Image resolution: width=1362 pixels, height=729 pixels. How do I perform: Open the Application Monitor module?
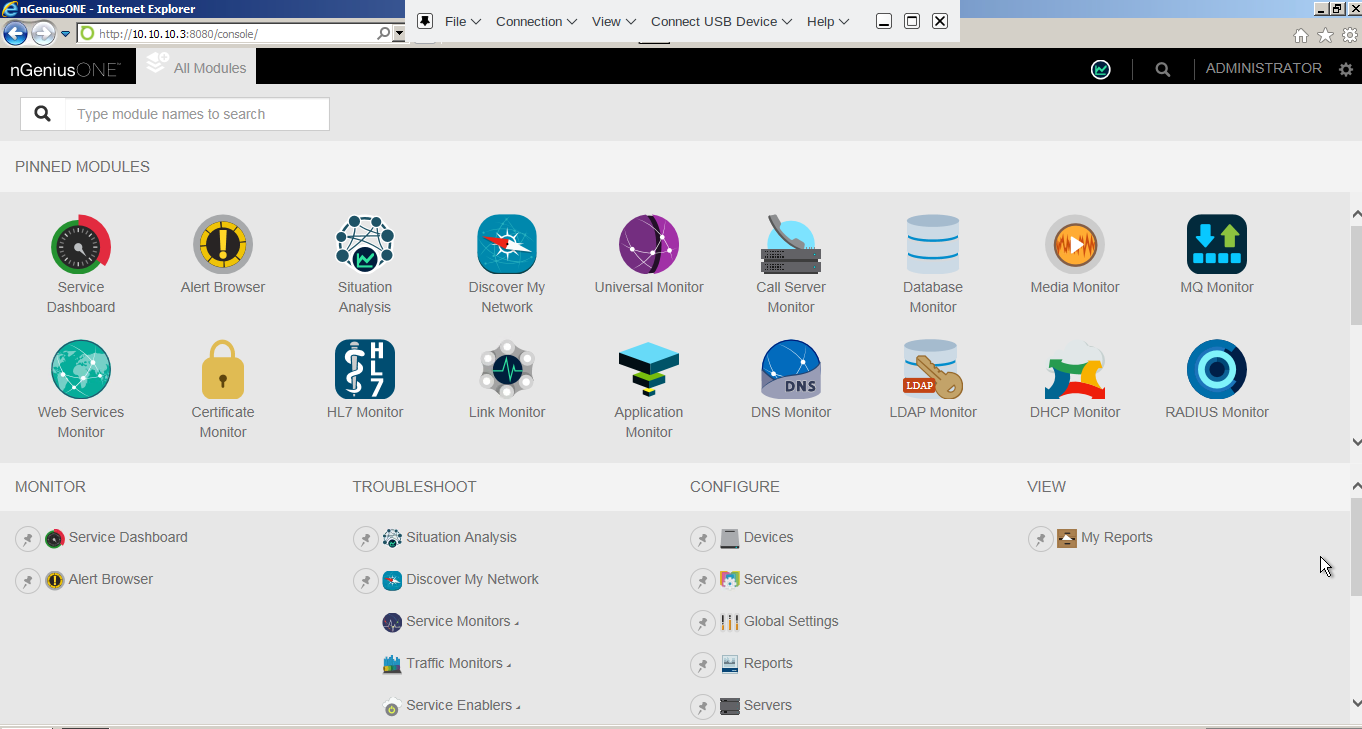(649, 370)
